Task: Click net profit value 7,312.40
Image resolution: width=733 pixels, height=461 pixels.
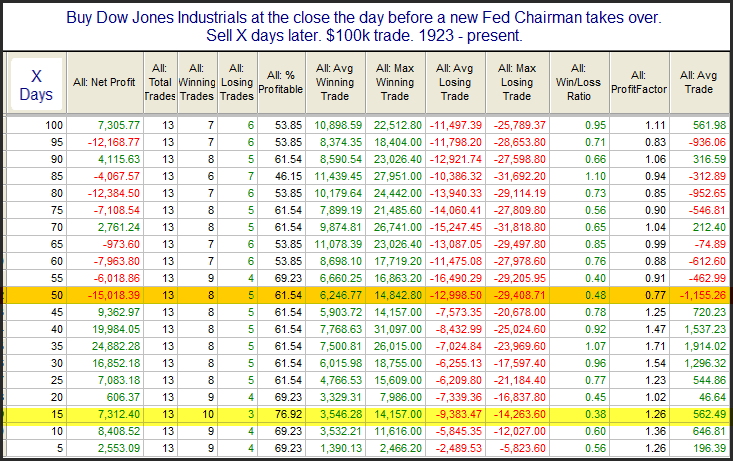Action: tap(119, 414)
